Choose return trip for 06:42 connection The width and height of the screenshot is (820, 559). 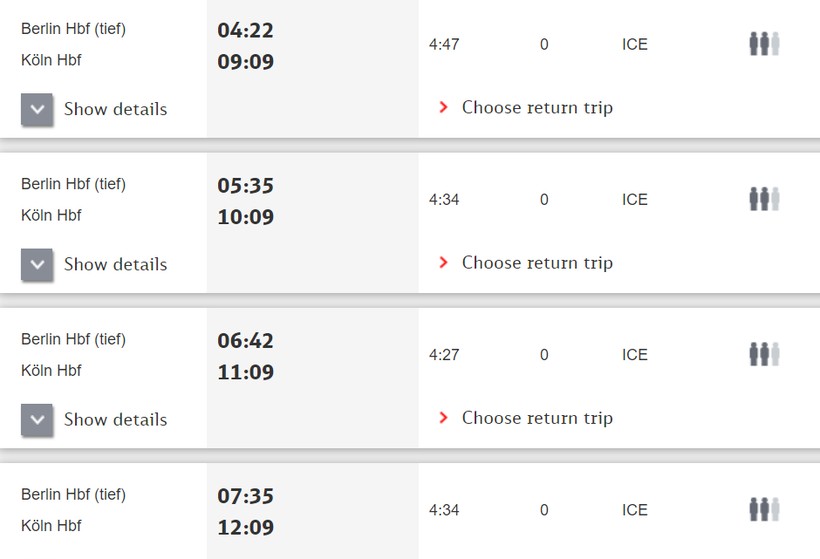(537, 417)
